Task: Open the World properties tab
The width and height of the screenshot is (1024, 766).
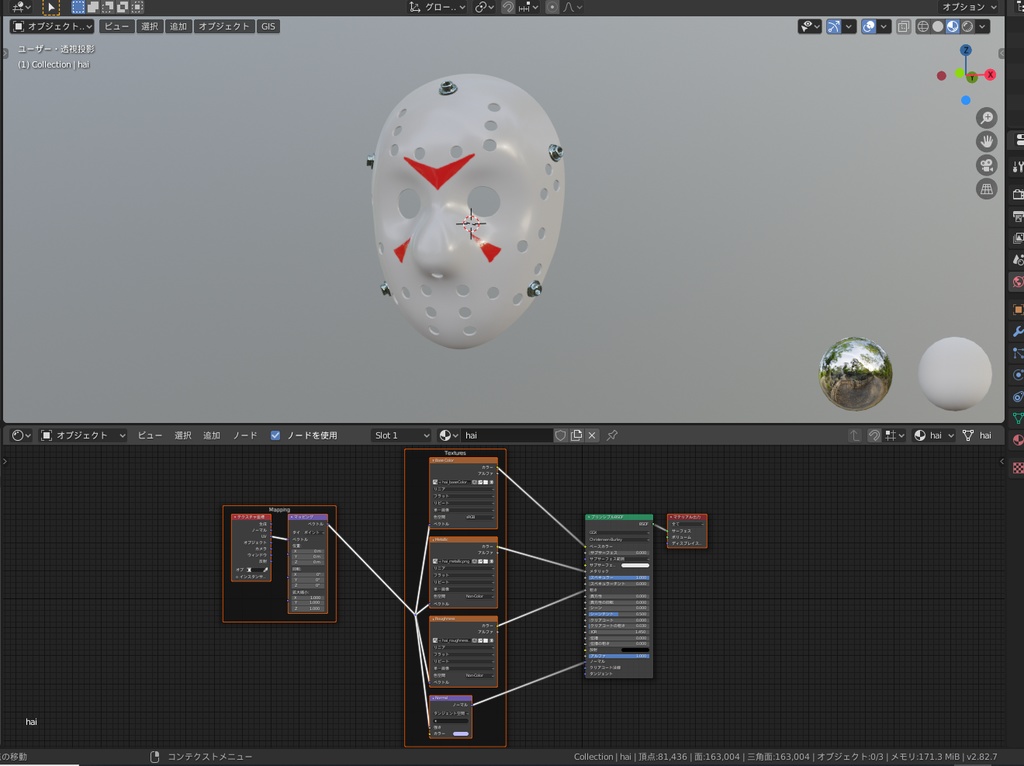Action: 1017,282
